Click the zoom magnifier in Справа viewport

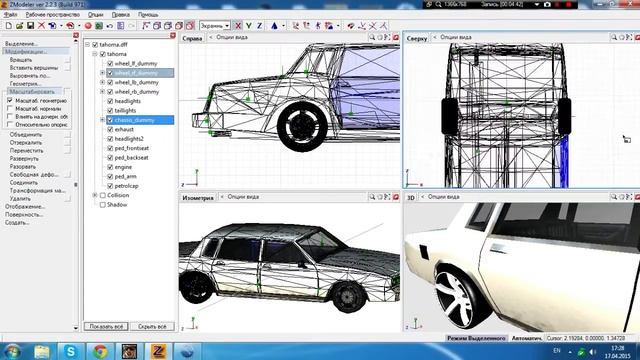click(x=372, y=37)
